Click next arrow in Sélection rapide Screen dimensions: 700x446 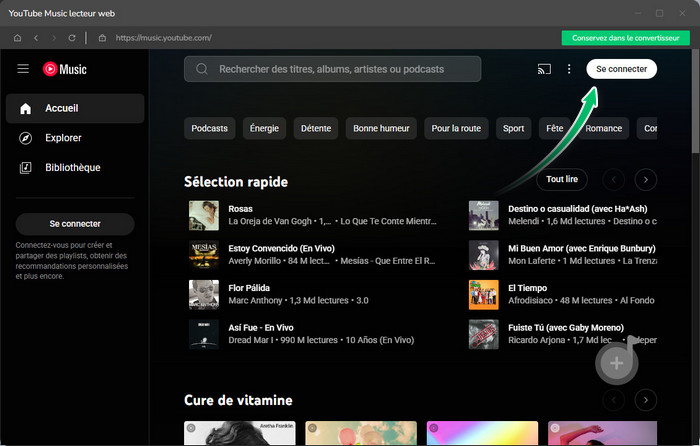pos(646,179)
